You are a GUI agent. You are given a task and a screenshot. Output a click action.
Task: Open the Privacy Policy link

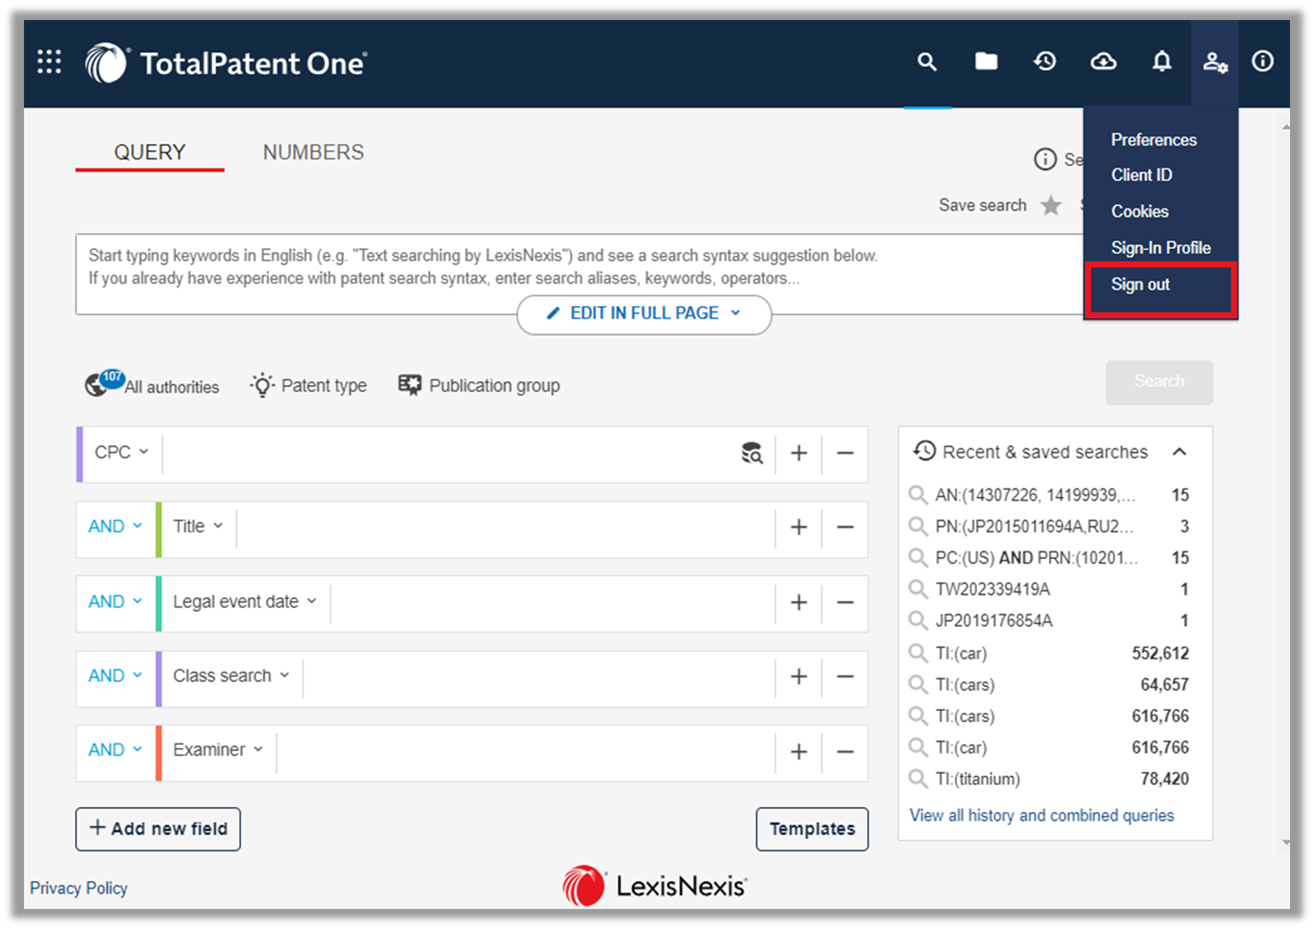click(x=78, y=888)
